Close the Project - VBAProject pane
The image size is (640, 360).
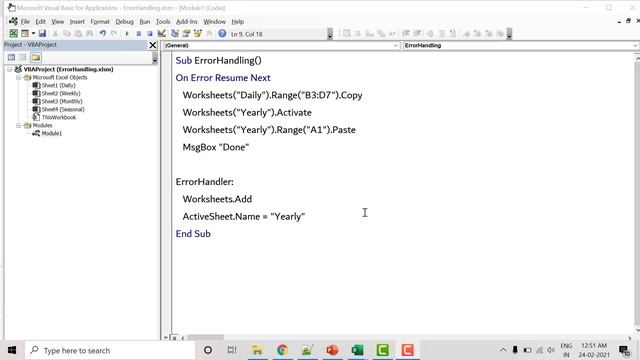153,45
